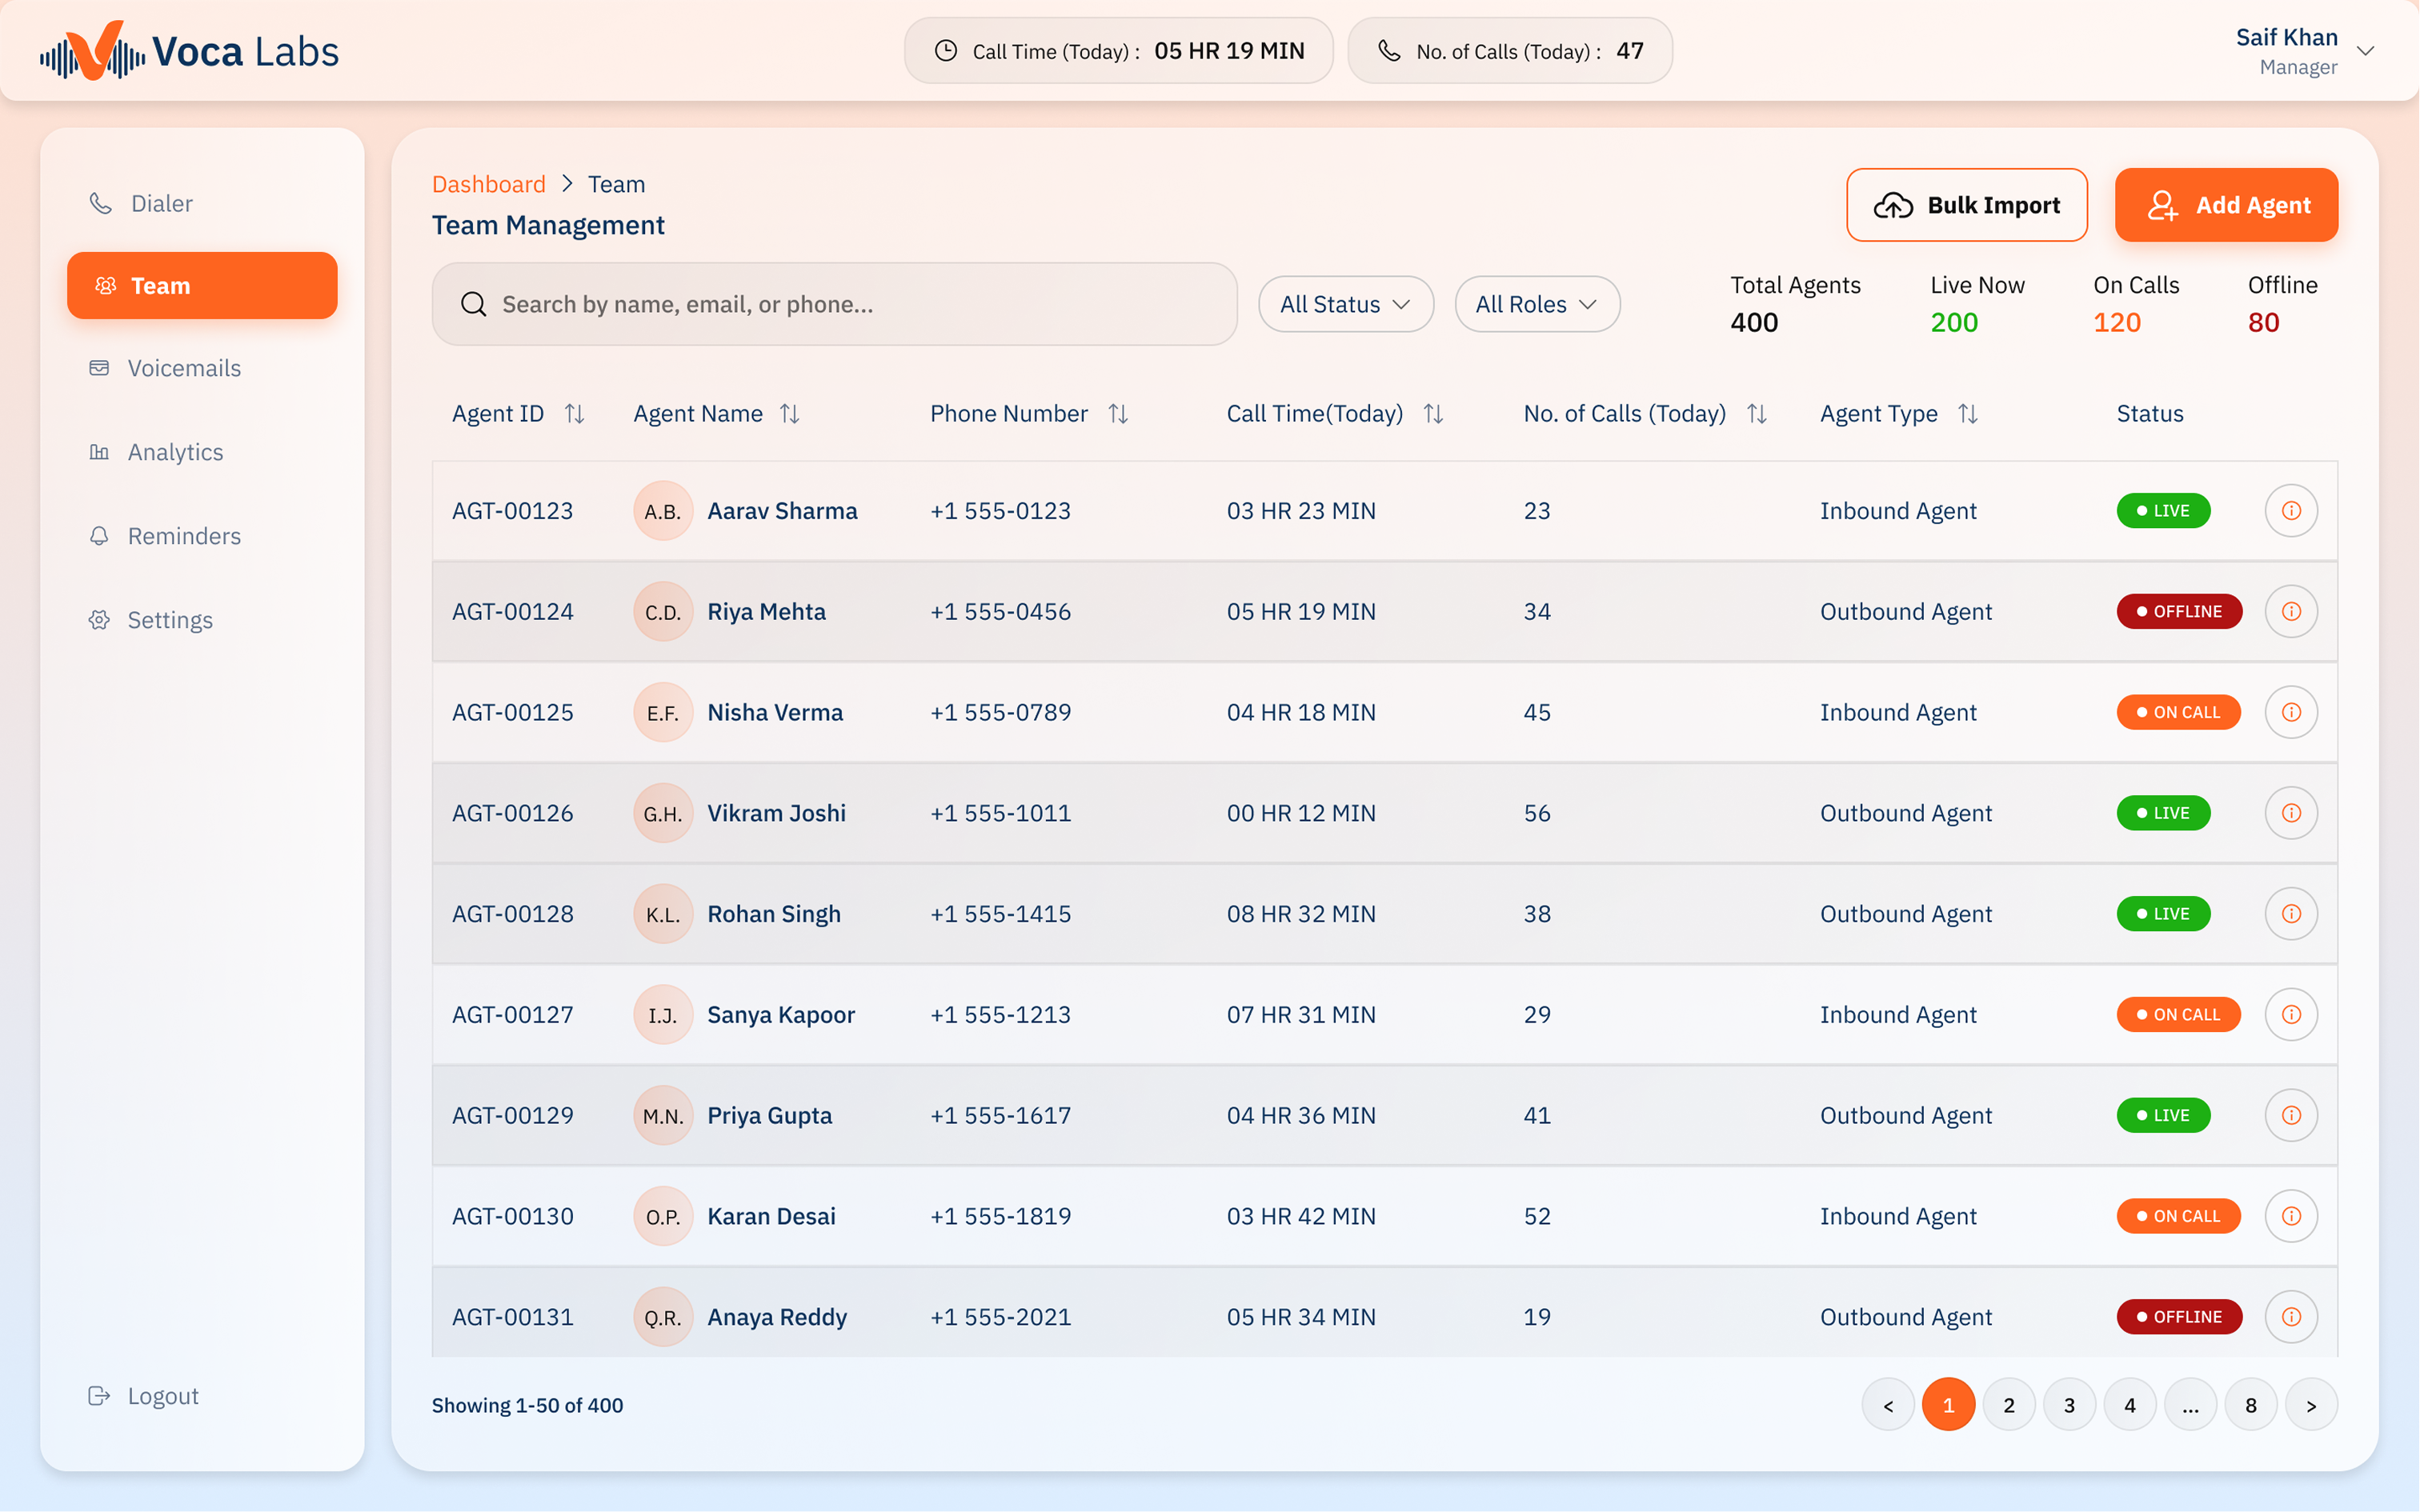
Task: Click the Agent Type sort arrows
Action: point(1967,414)
